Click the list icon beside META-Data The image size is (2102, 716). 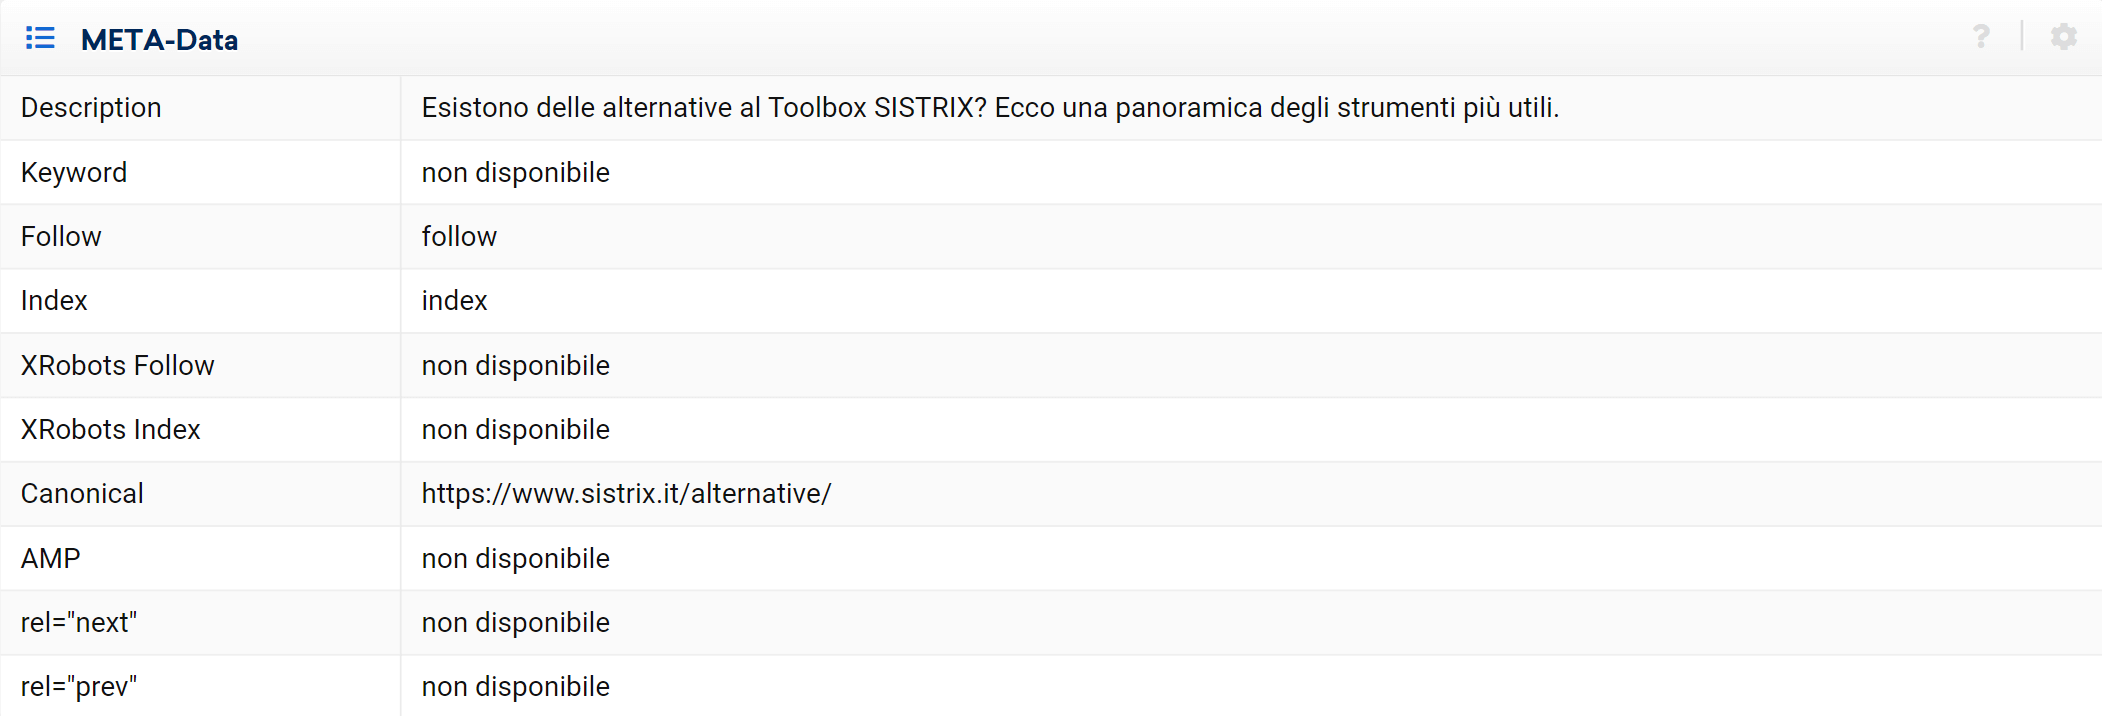coord(40,38)
